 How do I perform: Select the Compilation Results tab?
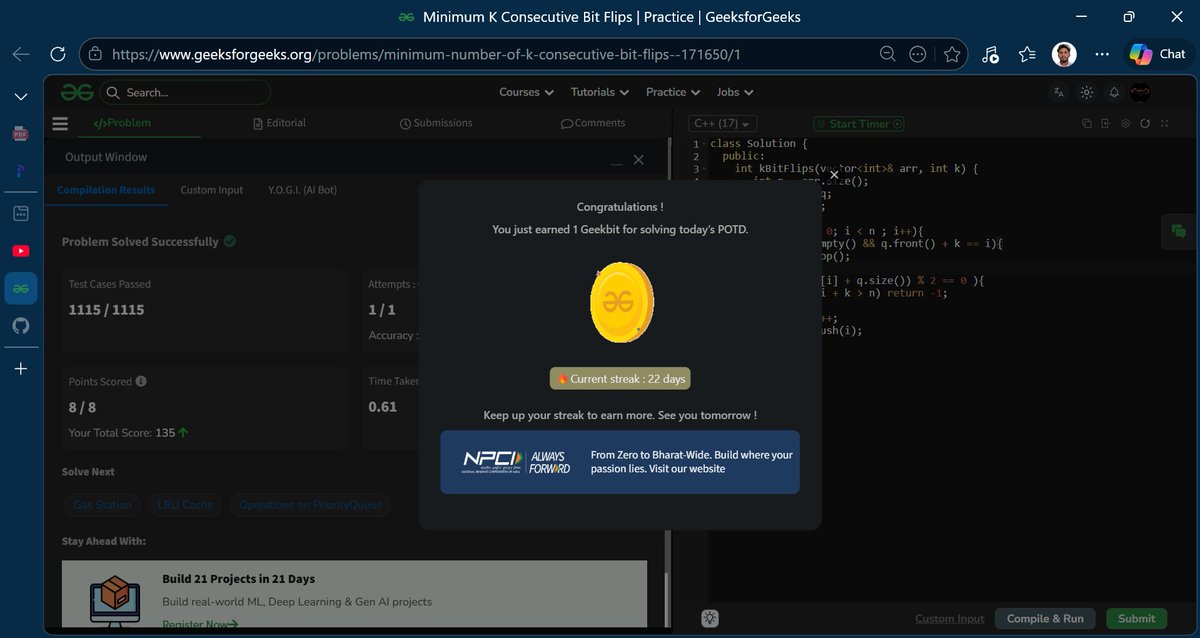point(106,190)
